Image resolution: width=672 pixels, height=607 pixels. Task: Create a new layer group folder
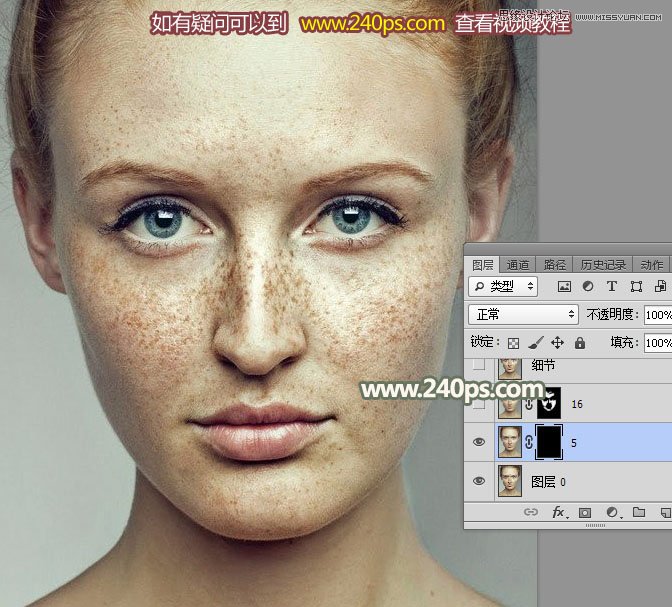click(637, 513)
